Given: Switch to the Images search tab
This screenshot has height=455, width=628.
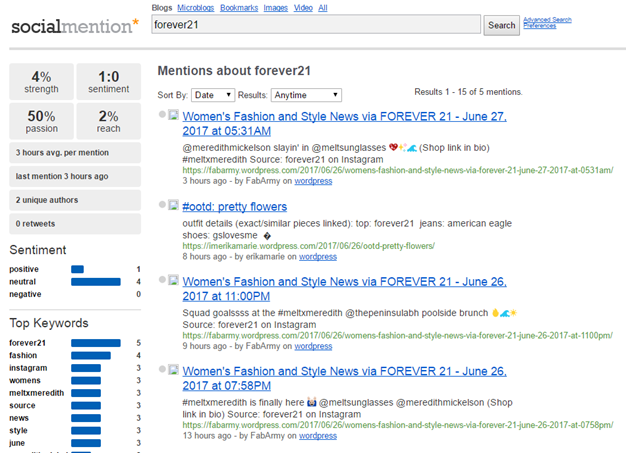Looking at the screenshot, I should coord(276,8).
